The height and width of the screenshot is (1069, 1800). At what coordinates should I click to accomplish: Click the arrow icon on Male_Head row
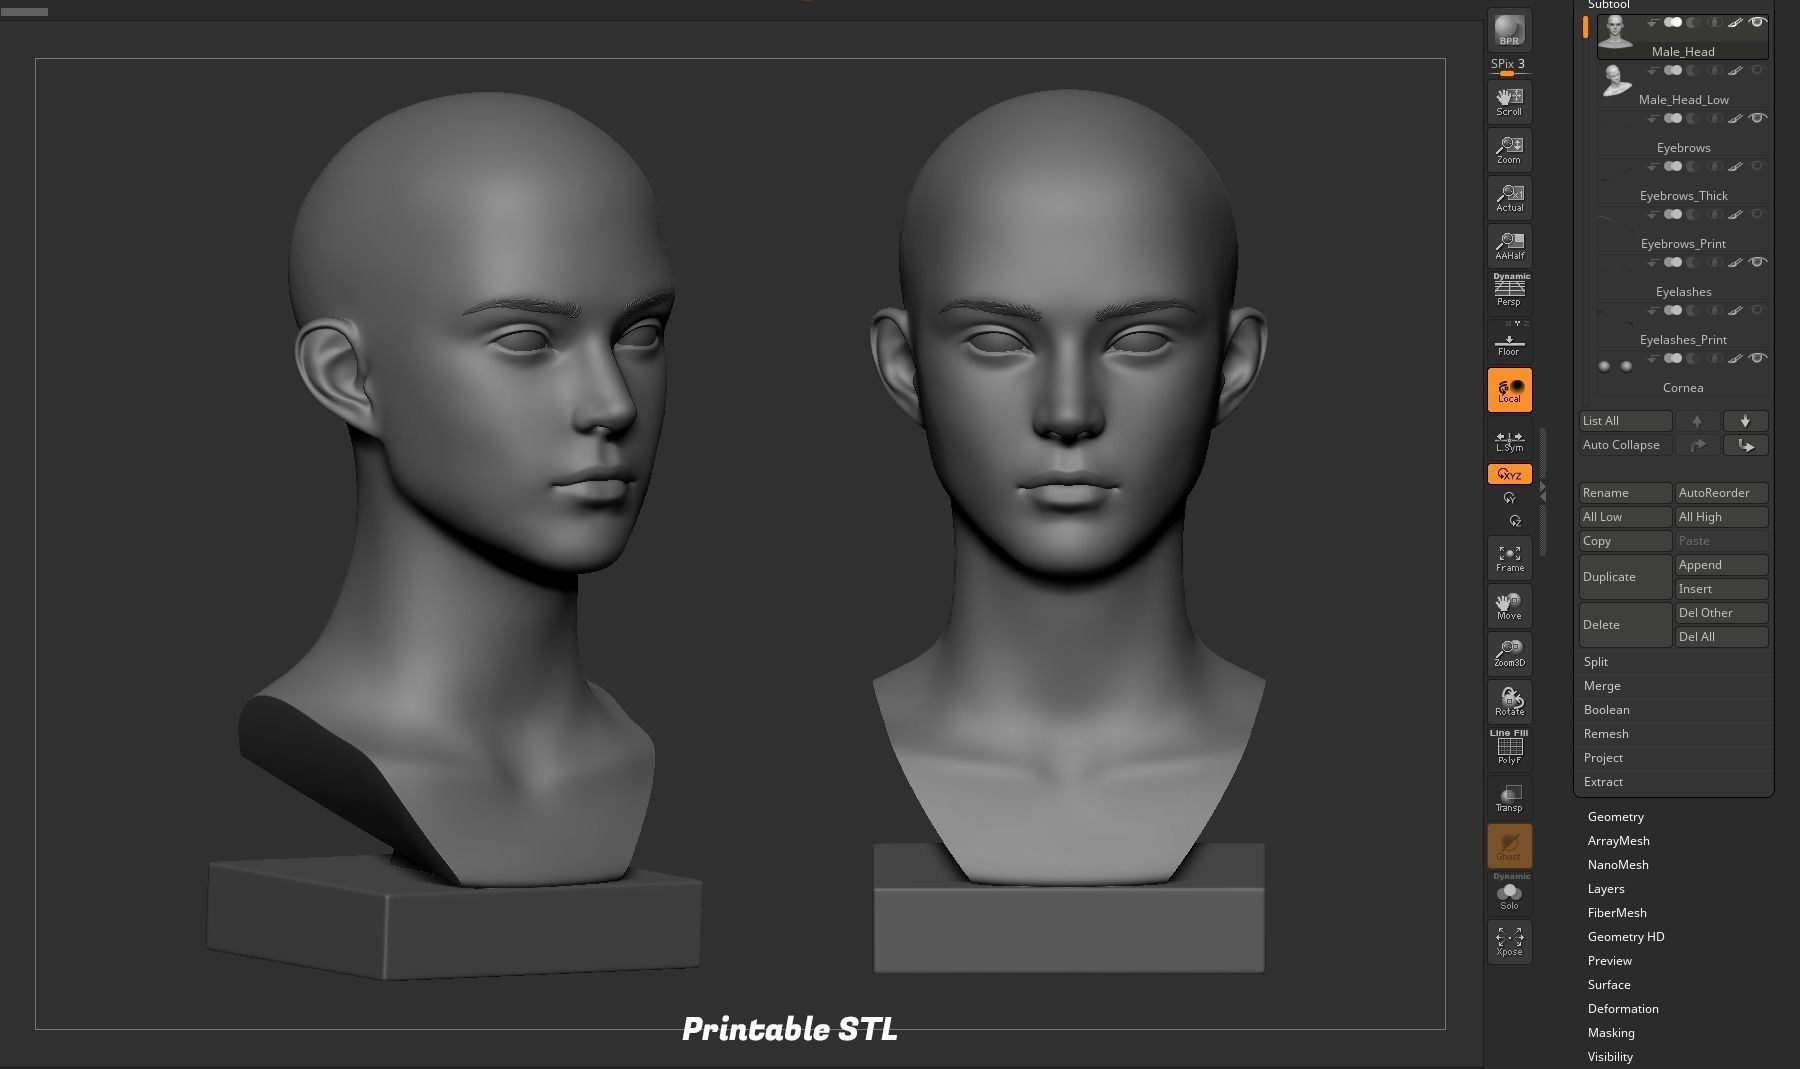point(1652,23)
